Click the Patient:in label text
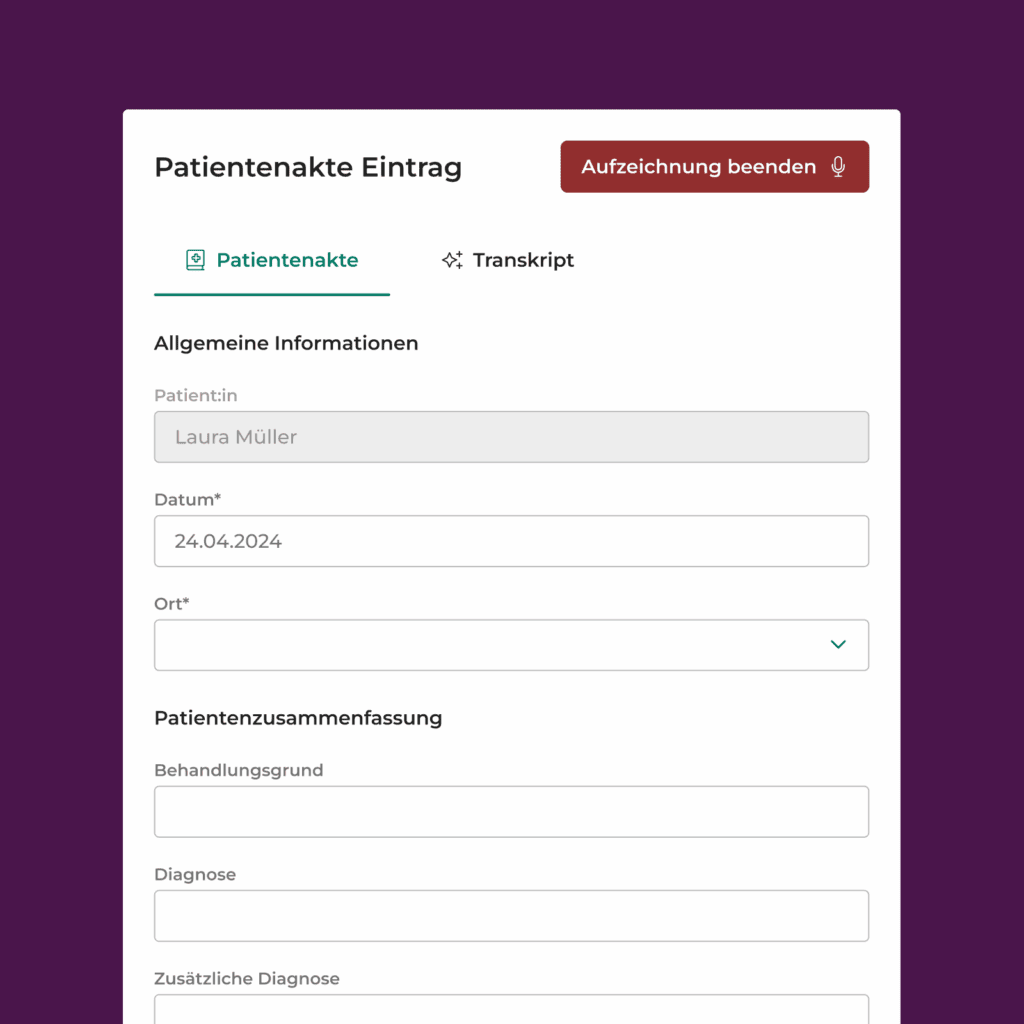Image resolution: width=1024 pixels, height=1024 pixels. pos(195,395)
